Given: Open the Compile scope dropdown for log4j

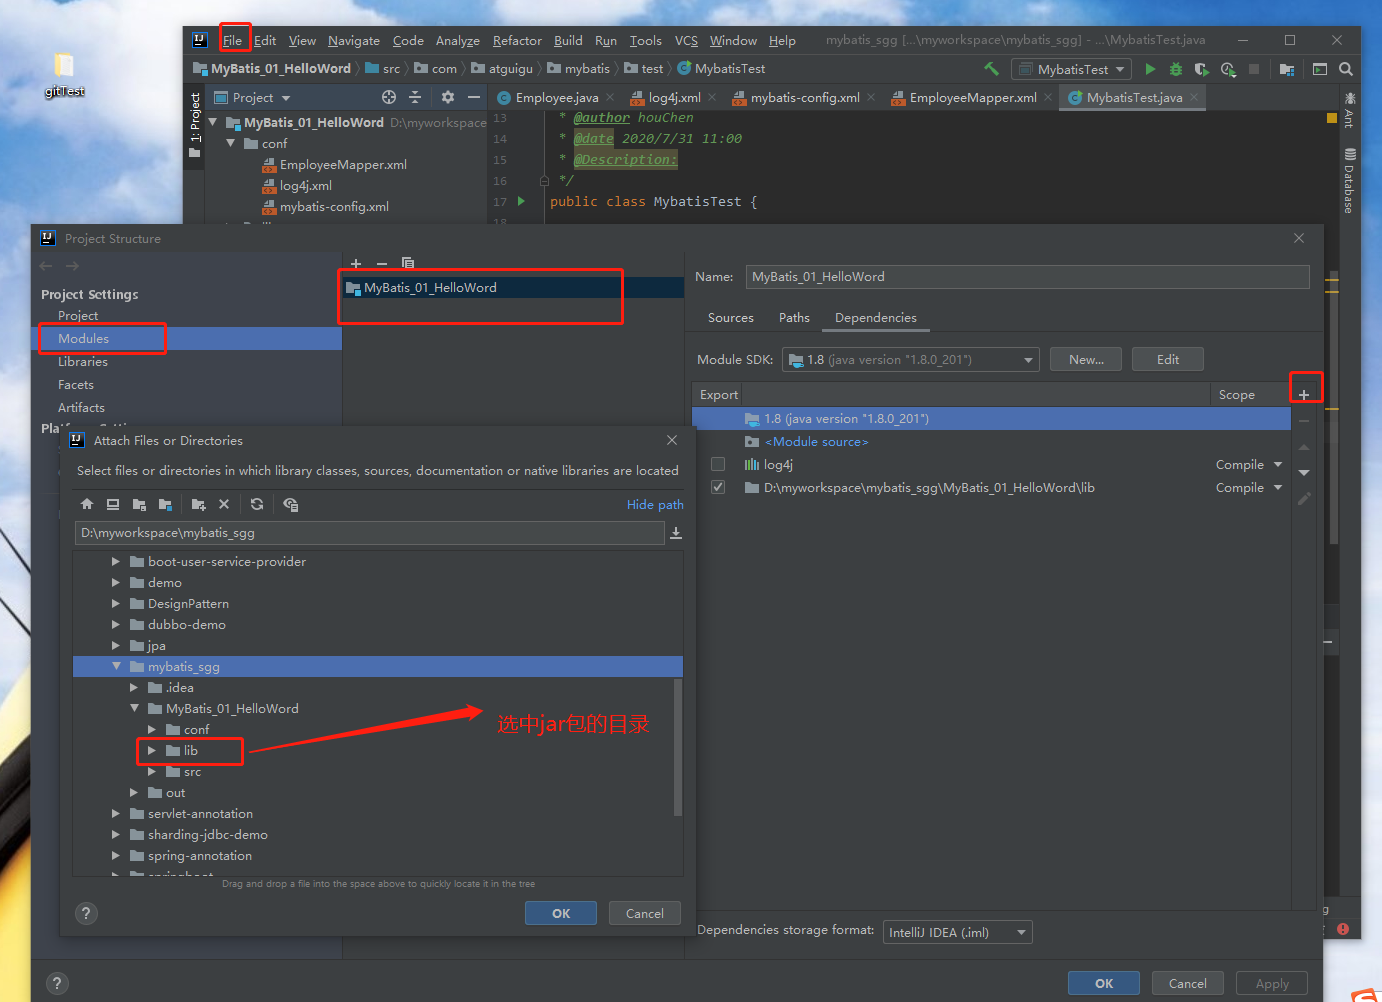Looking at the screenshot, I should coord(1248,464).
